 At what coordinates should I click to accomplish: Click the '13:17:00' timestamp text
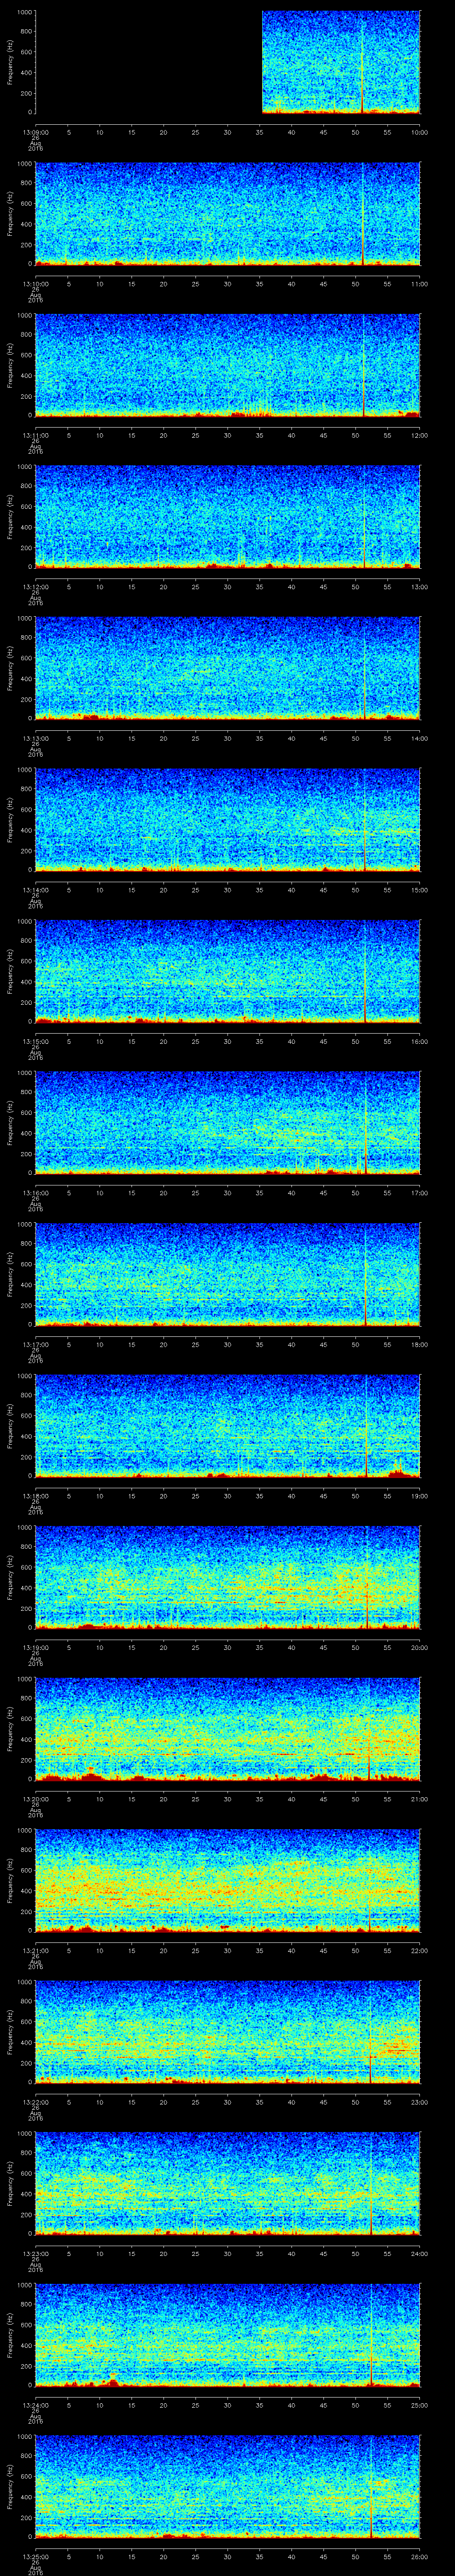[36, 1344]
